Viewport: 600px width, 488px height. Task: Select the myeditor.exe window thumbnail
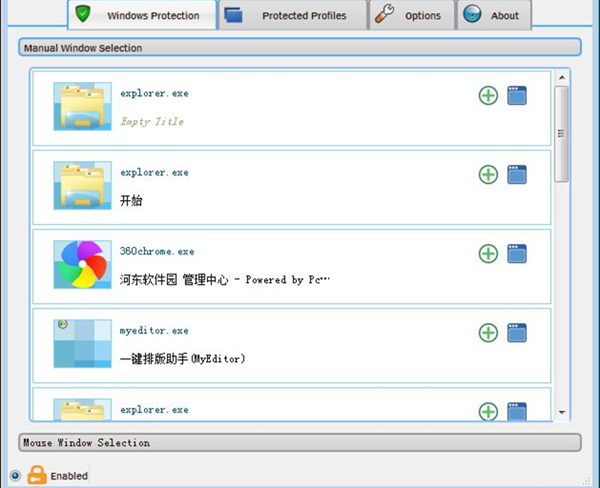click(82, 343)
